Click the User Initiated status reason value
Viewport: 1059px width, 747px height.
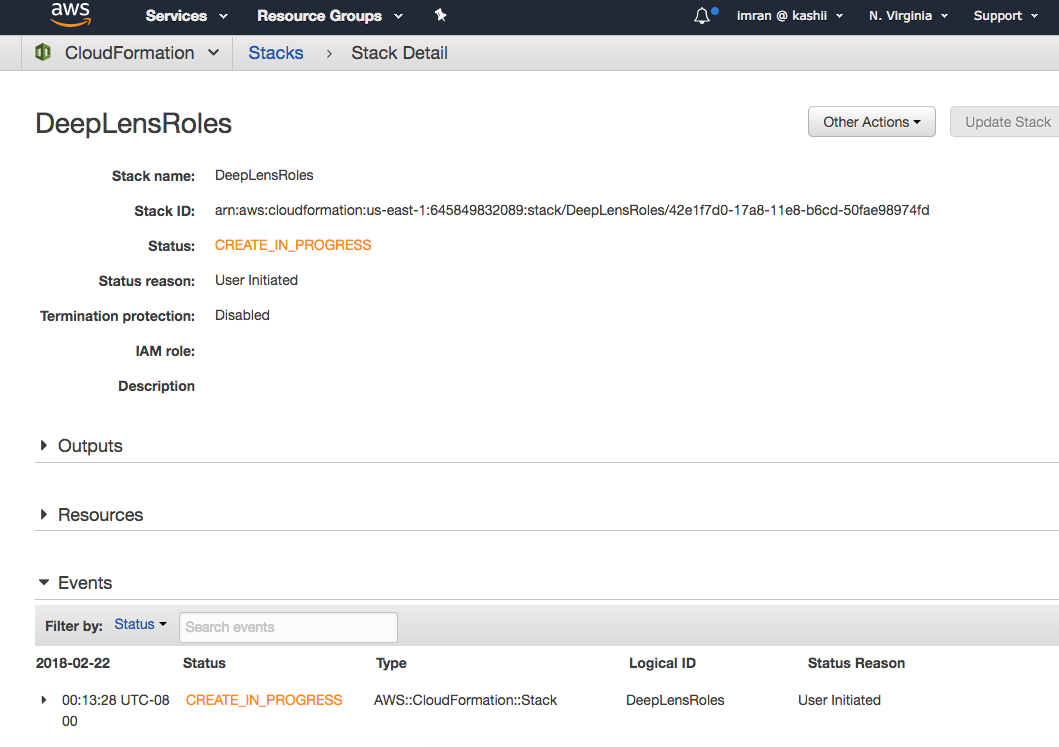click(x=256, y=280)
